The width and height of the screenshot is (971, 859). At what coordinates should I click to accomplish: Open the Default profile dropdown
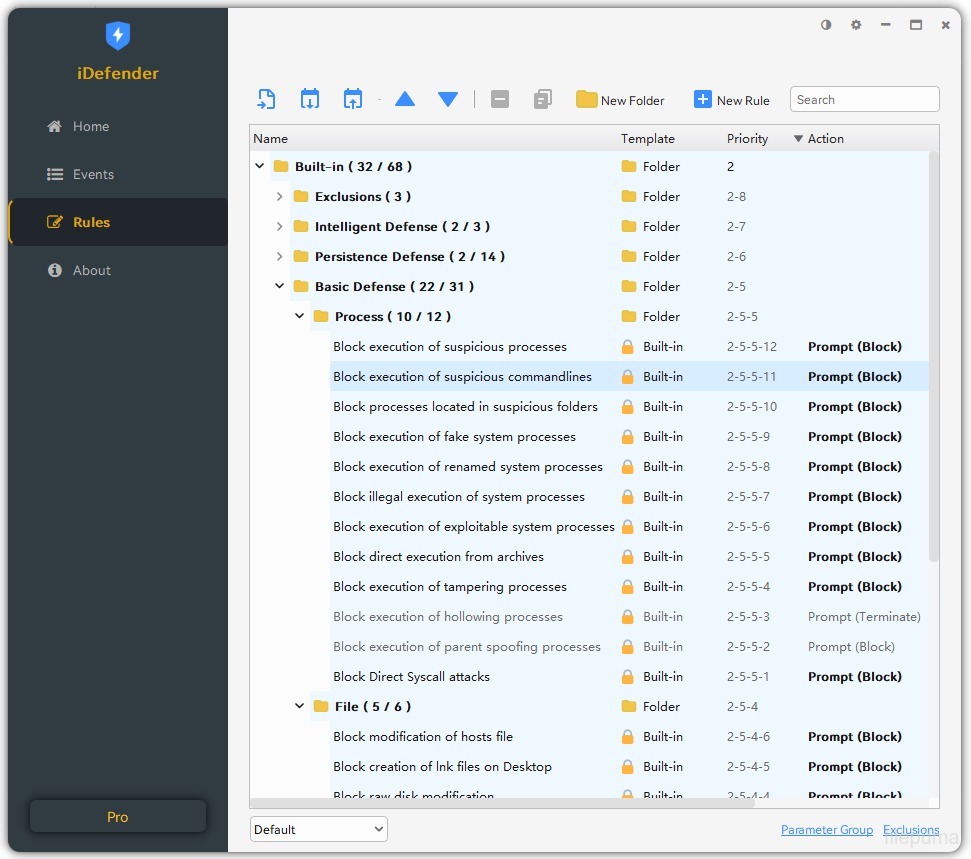(x=318, y=829)
